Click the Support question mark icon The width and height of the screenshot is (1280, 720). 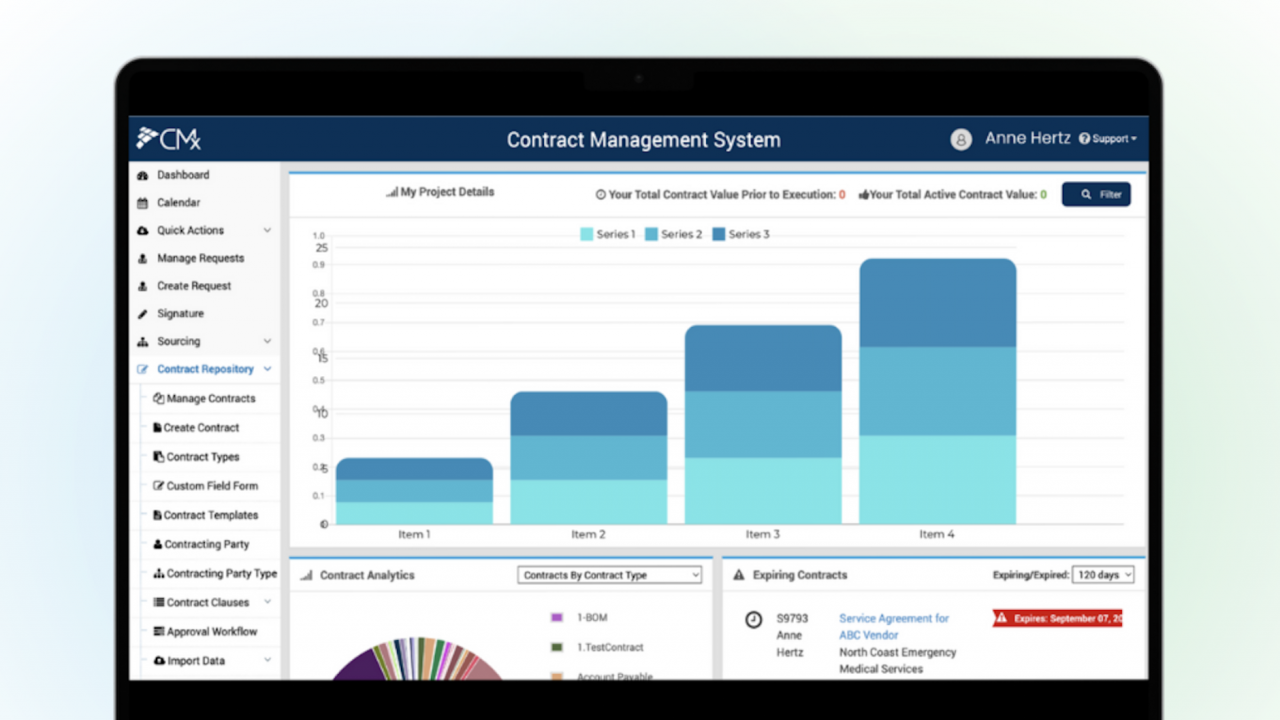[1084, 139]
